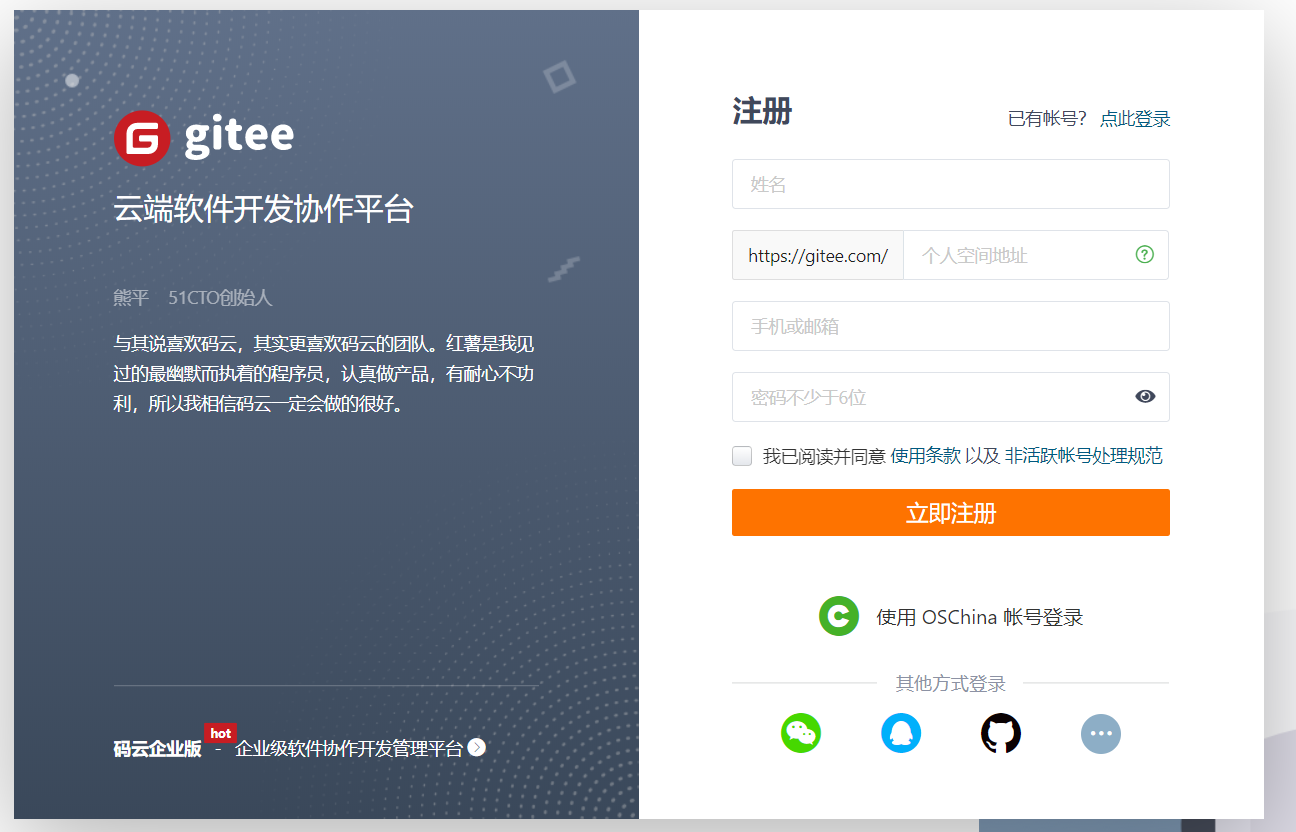Show the password with the eye icon
Image resolution: width=1296 pixels, height=832 pixels.
[1144, 396]
